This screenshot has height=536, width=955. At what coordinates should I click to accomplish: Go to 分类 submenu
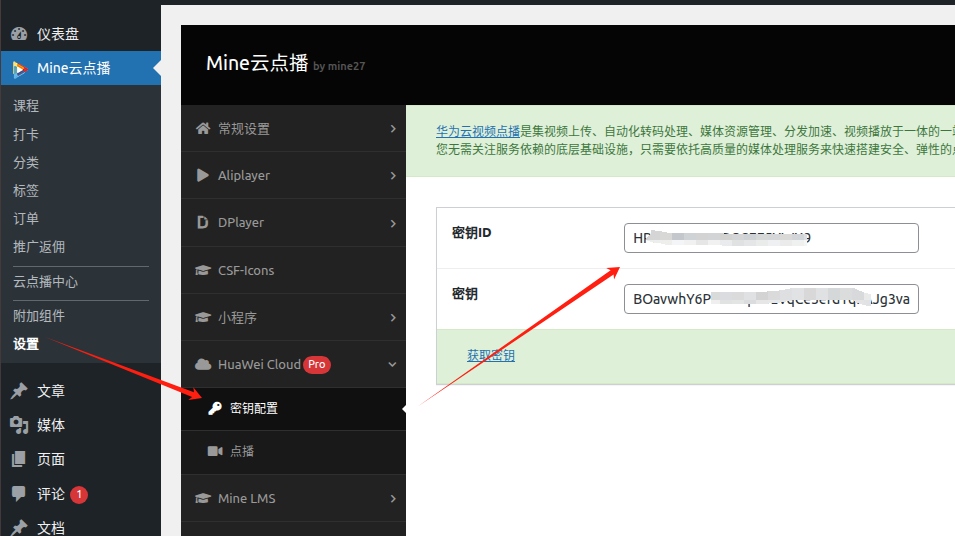click(26, 162)
